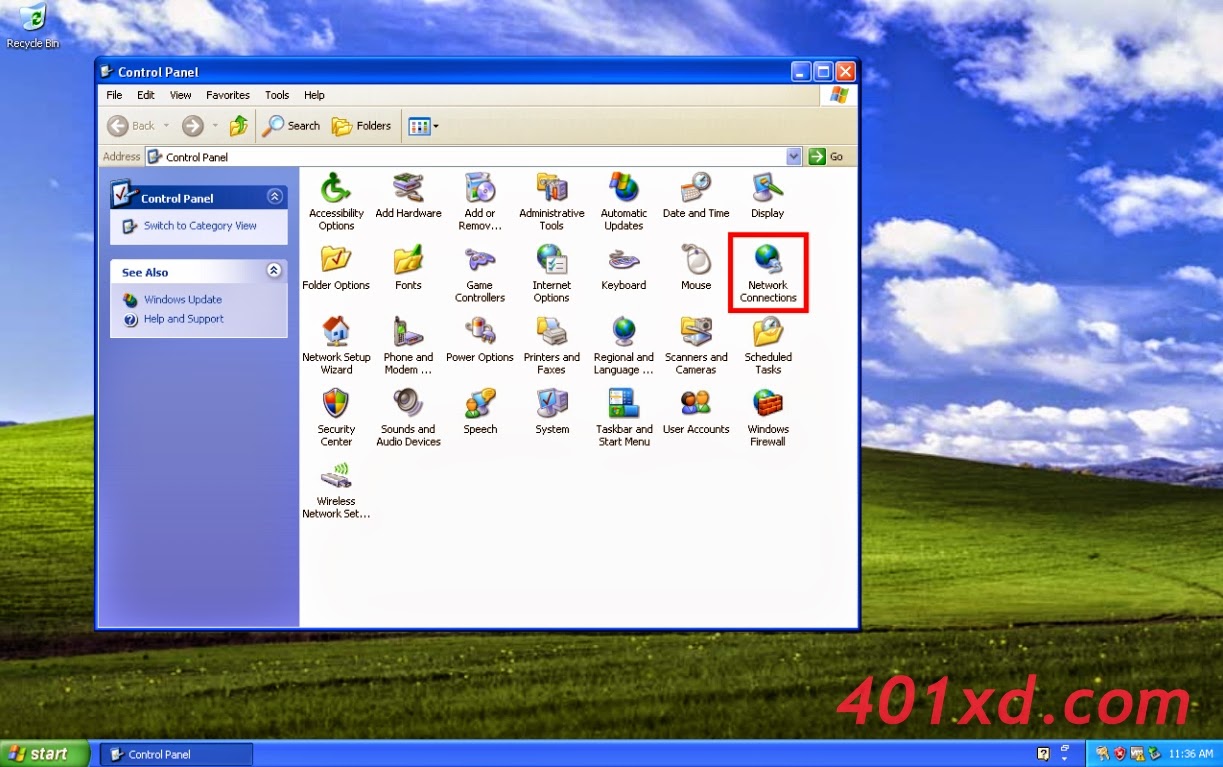
Task: Open Security Center
Action: pyautogui.click(x=336, y=416)
